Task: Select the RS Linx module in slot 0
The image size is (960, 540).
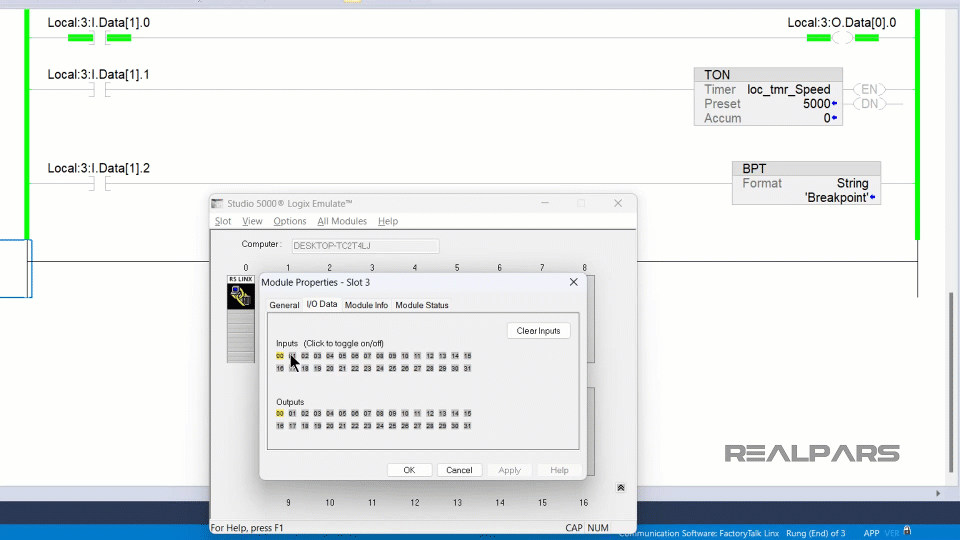Action: coord(241,318)
